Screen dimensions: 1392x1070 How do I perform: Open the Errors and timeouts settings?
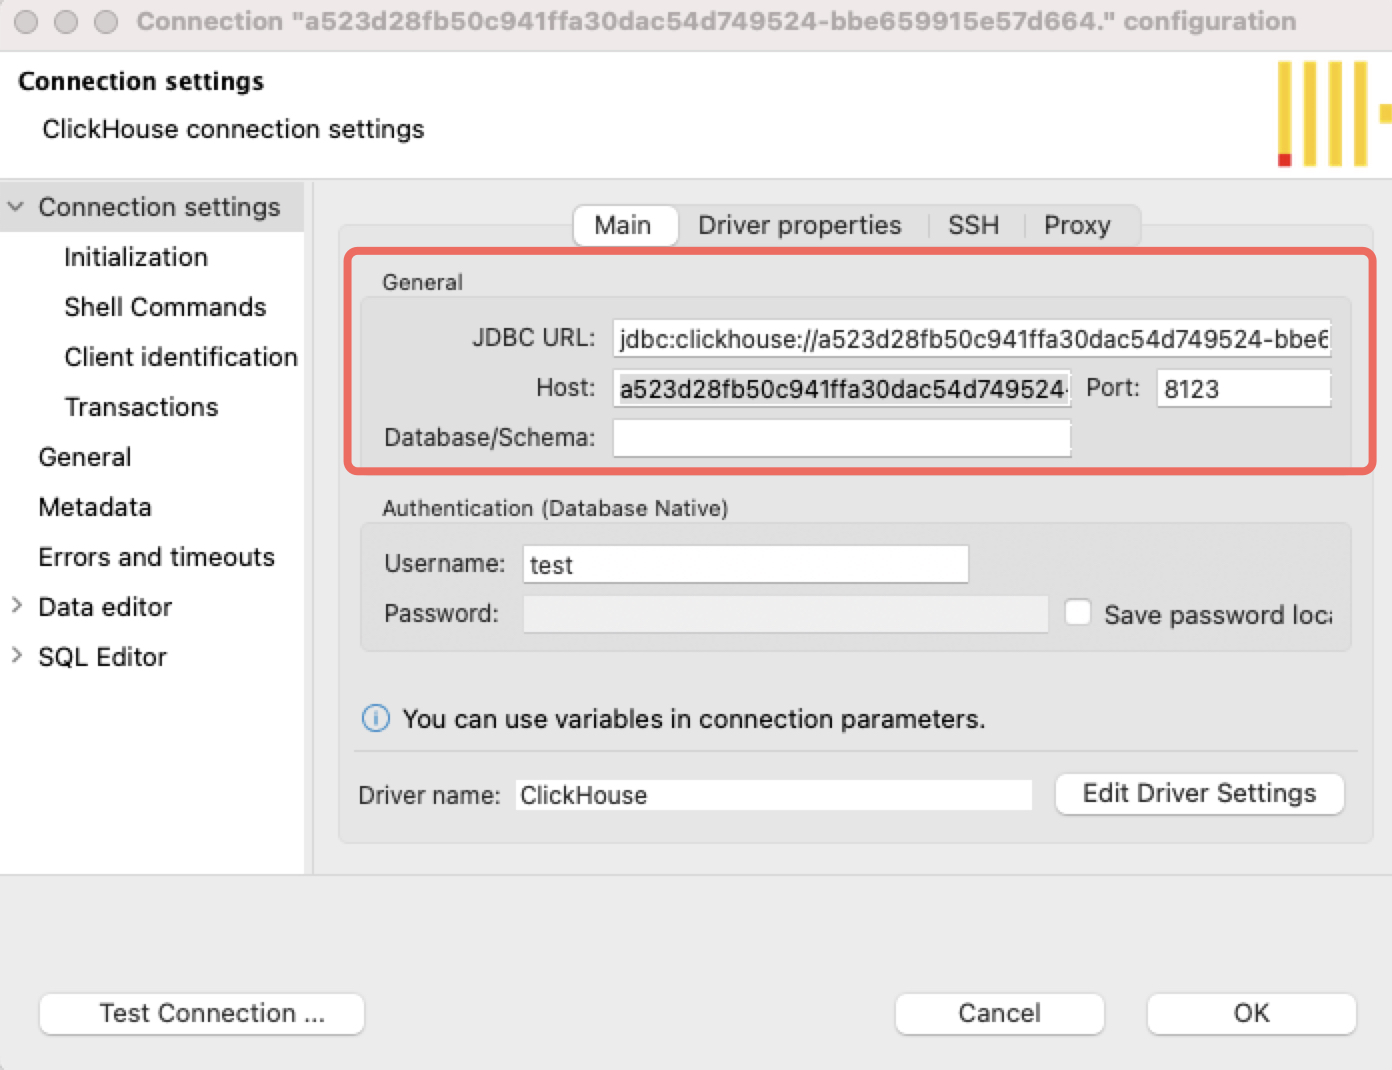[x=157, y=557]
